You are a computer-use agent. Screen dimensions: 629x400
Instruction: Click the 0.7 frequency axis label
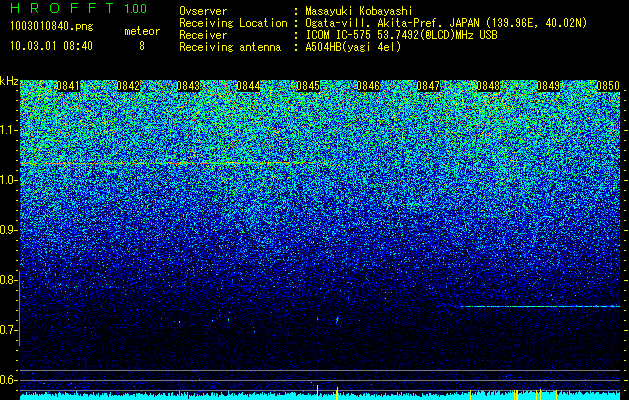[9, 330]
